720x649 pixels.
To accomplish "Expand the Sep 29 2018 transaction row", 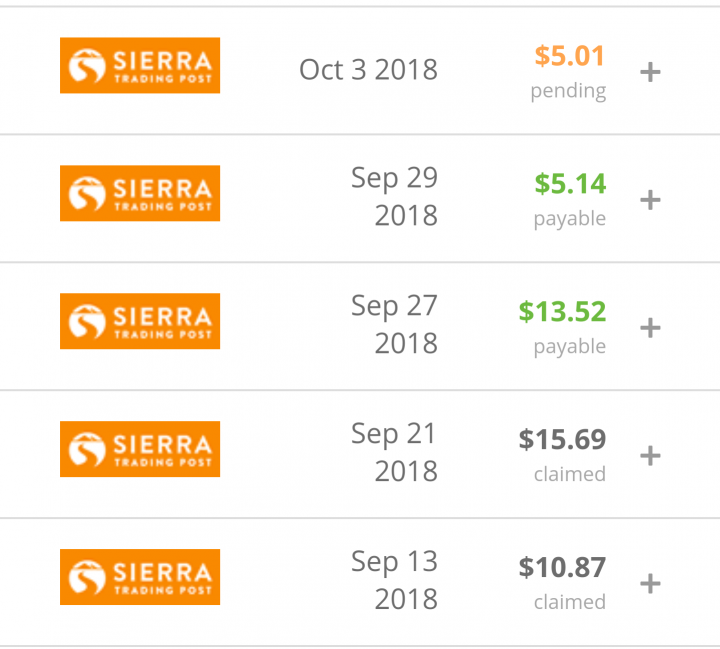I will (x=650, y=200).
